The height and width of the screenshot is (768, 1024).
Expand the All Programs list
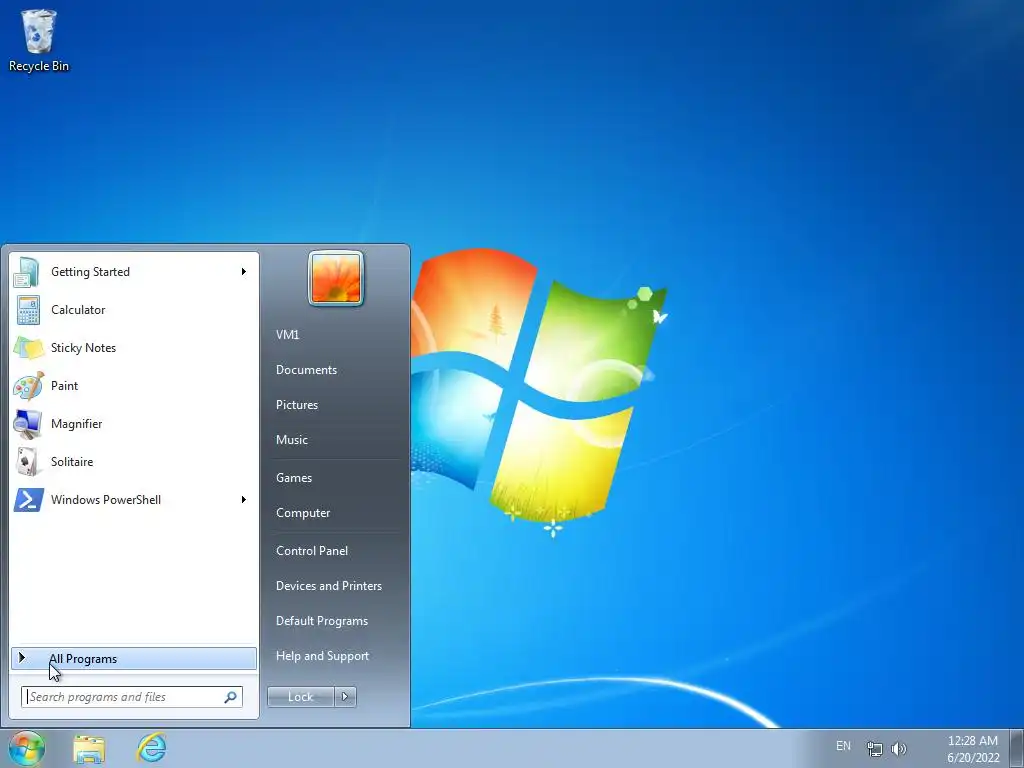(x=134, y=658)
